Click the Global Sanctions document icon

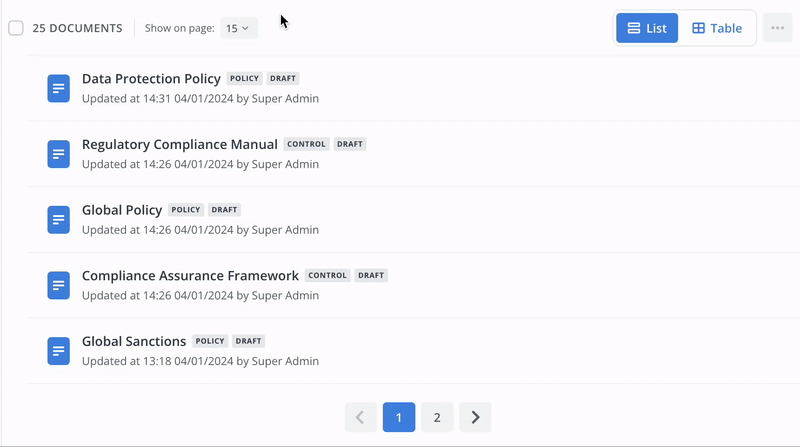(59, 351)
